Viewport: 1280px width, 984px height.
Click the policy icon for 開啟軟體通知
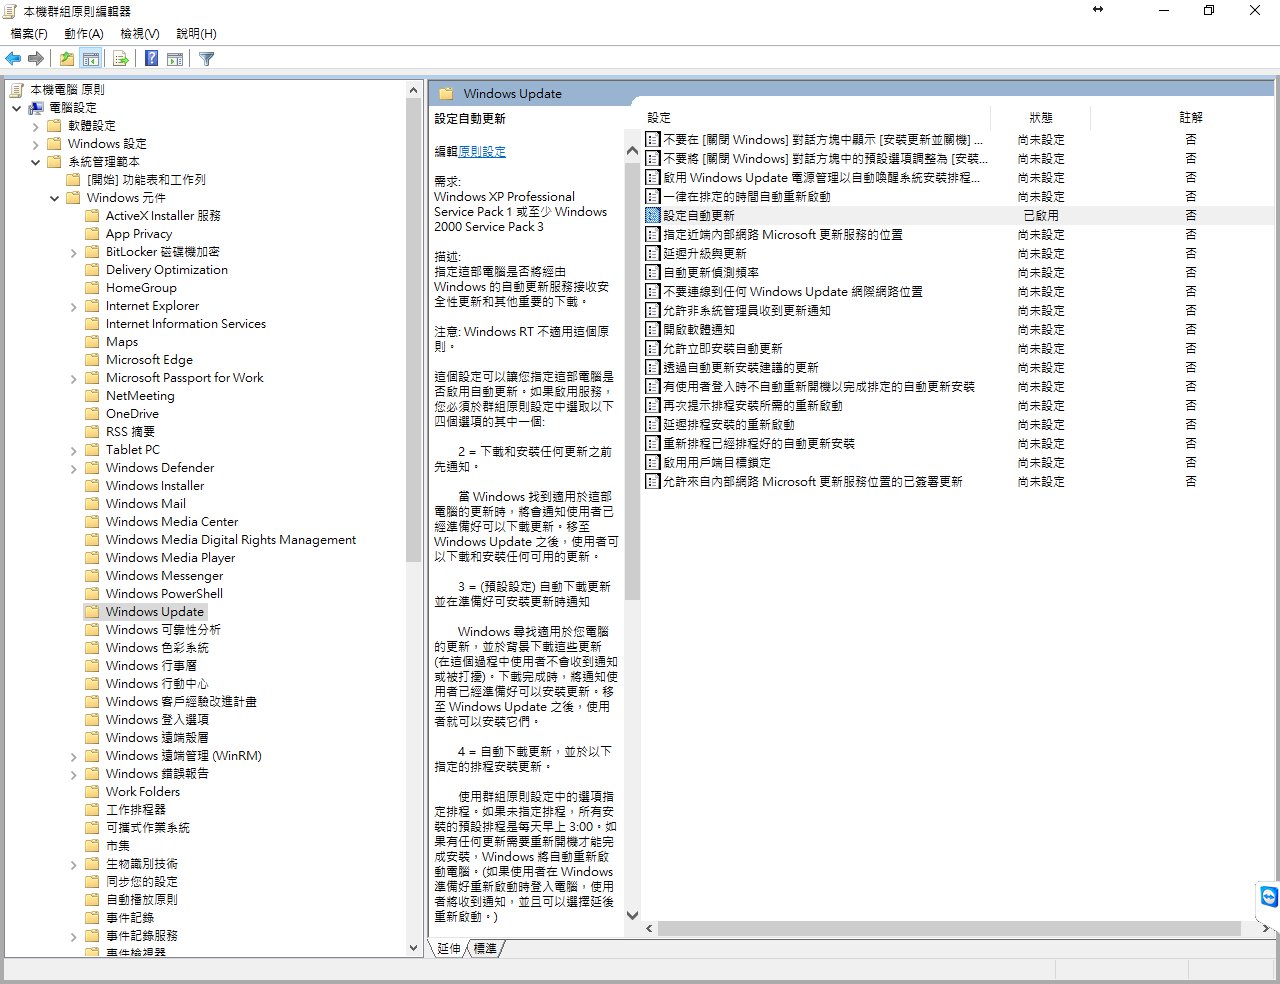pos(653,329)
